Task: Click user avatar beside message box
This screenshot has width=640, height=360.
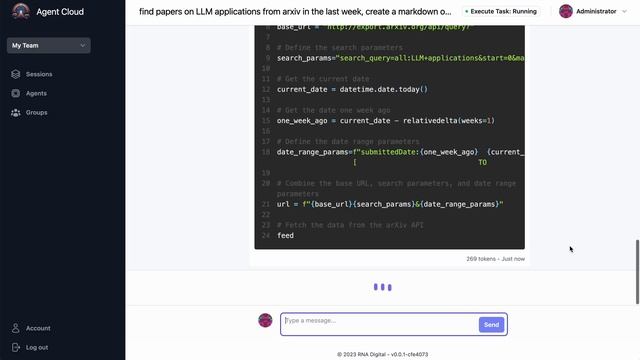Action: [265, 320]
